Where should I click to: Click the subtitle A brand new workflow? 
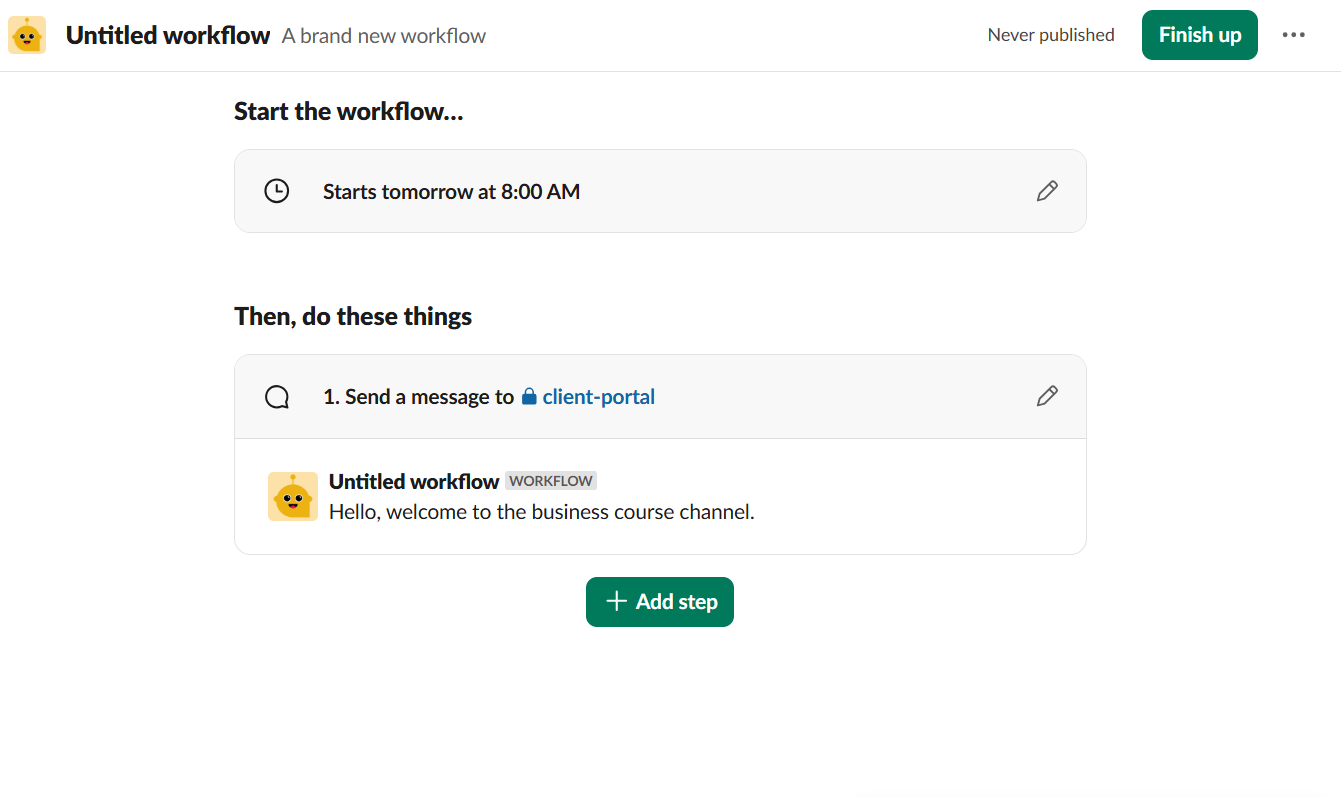pos(384,35)
